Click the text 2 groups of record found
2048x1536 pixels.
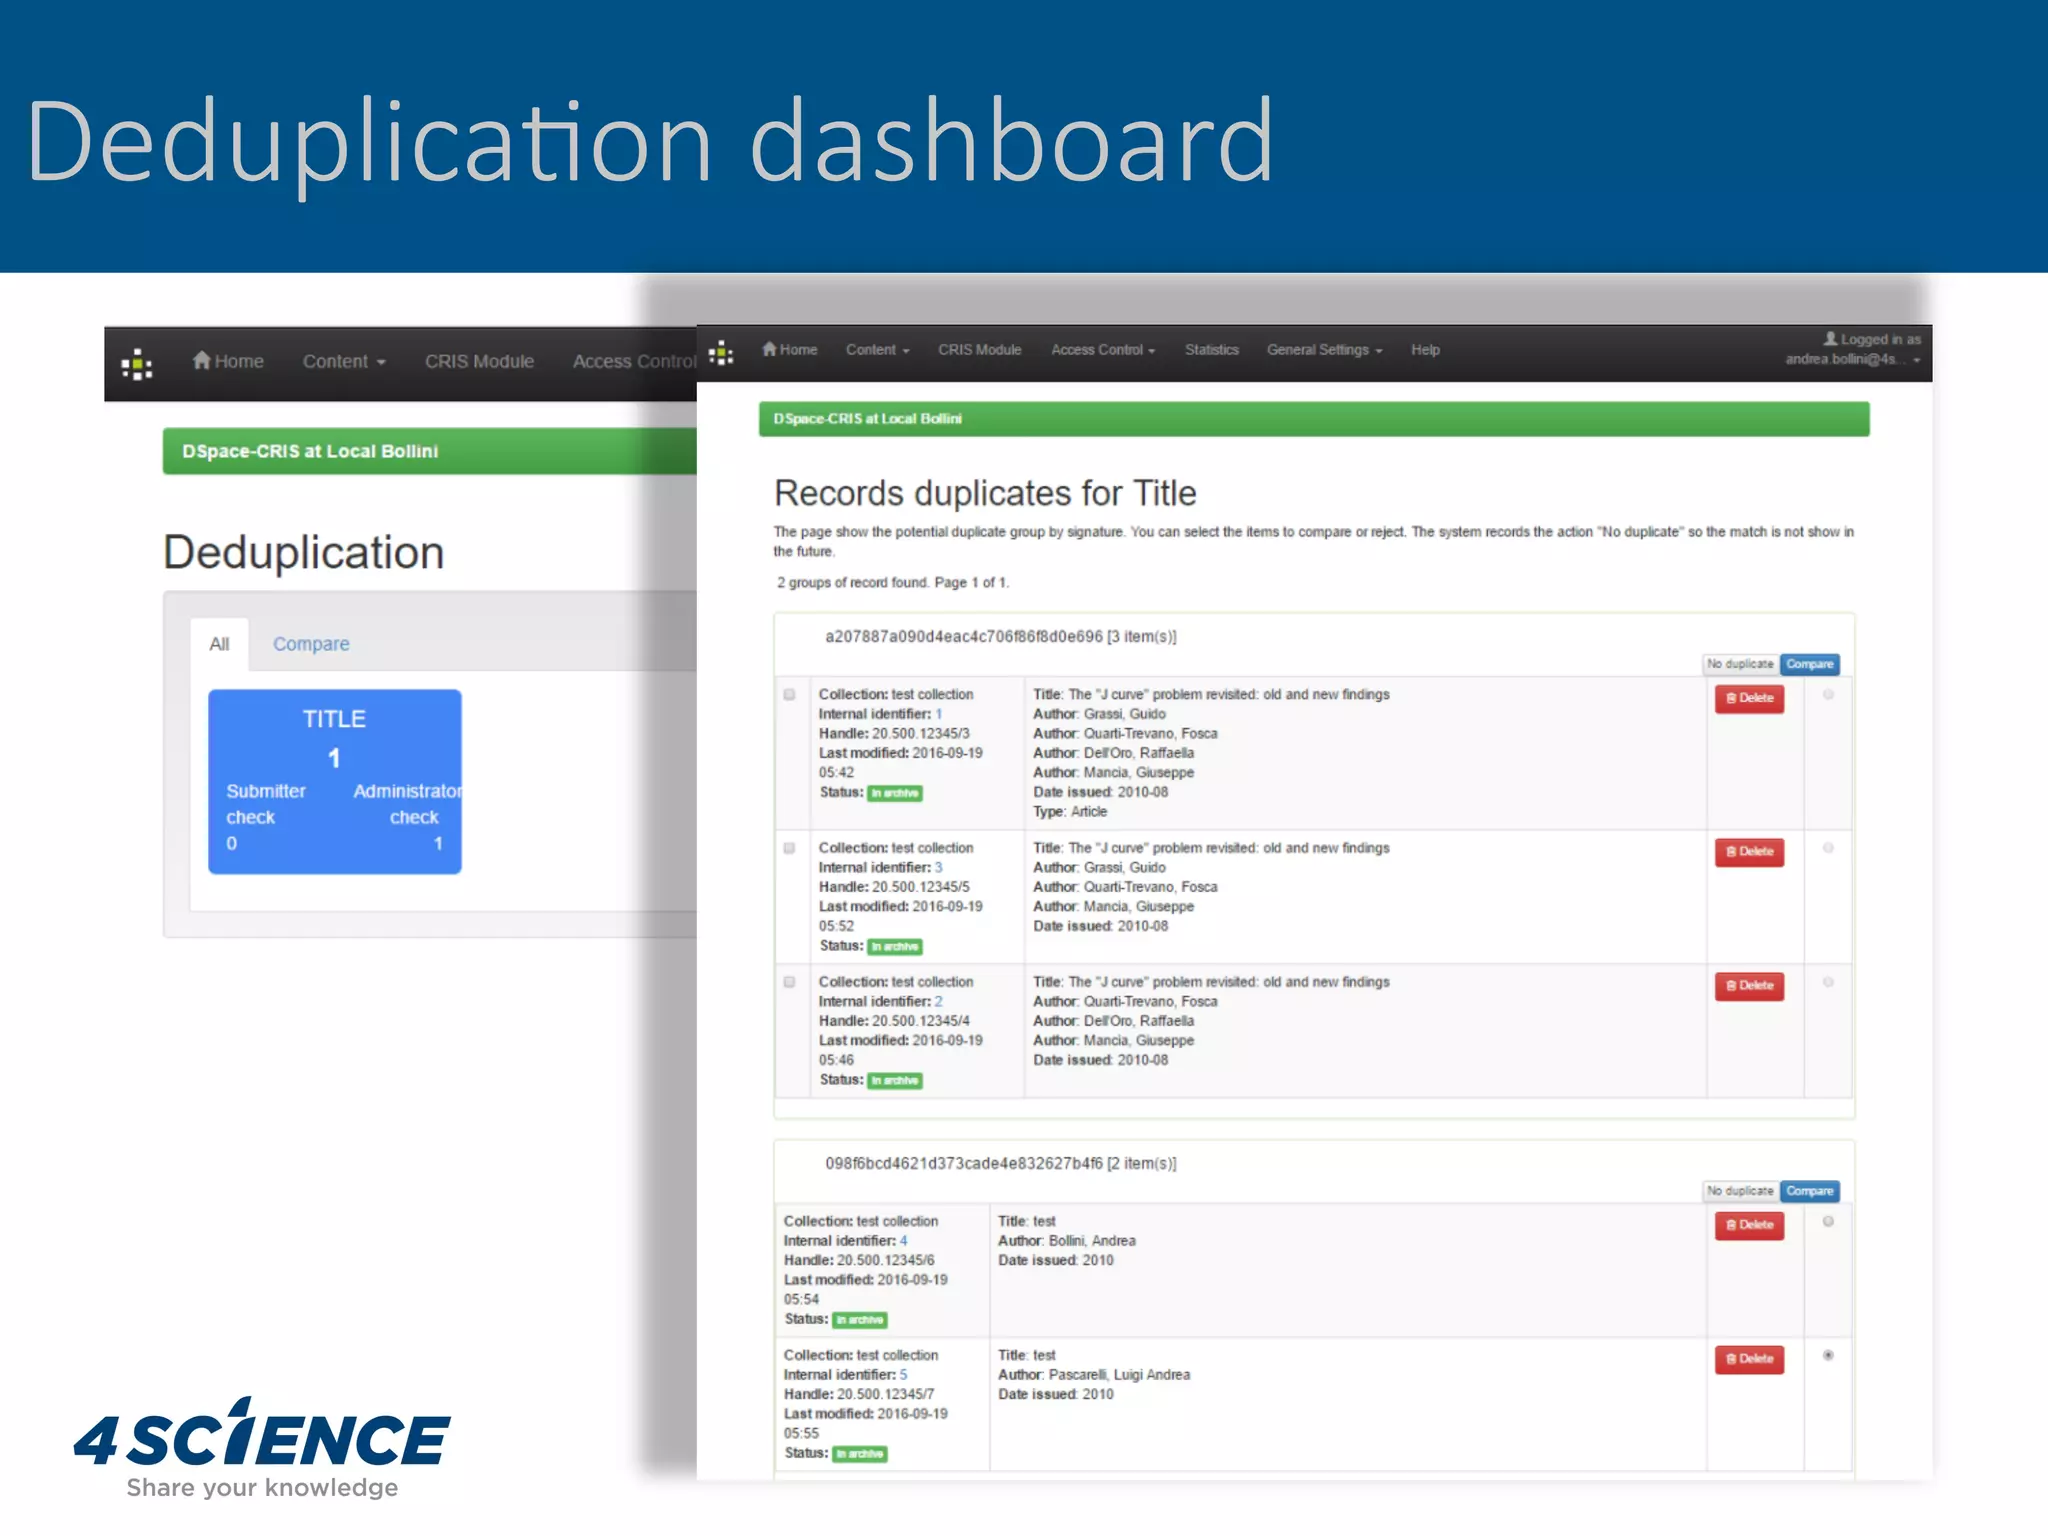[x=853, y=583]
